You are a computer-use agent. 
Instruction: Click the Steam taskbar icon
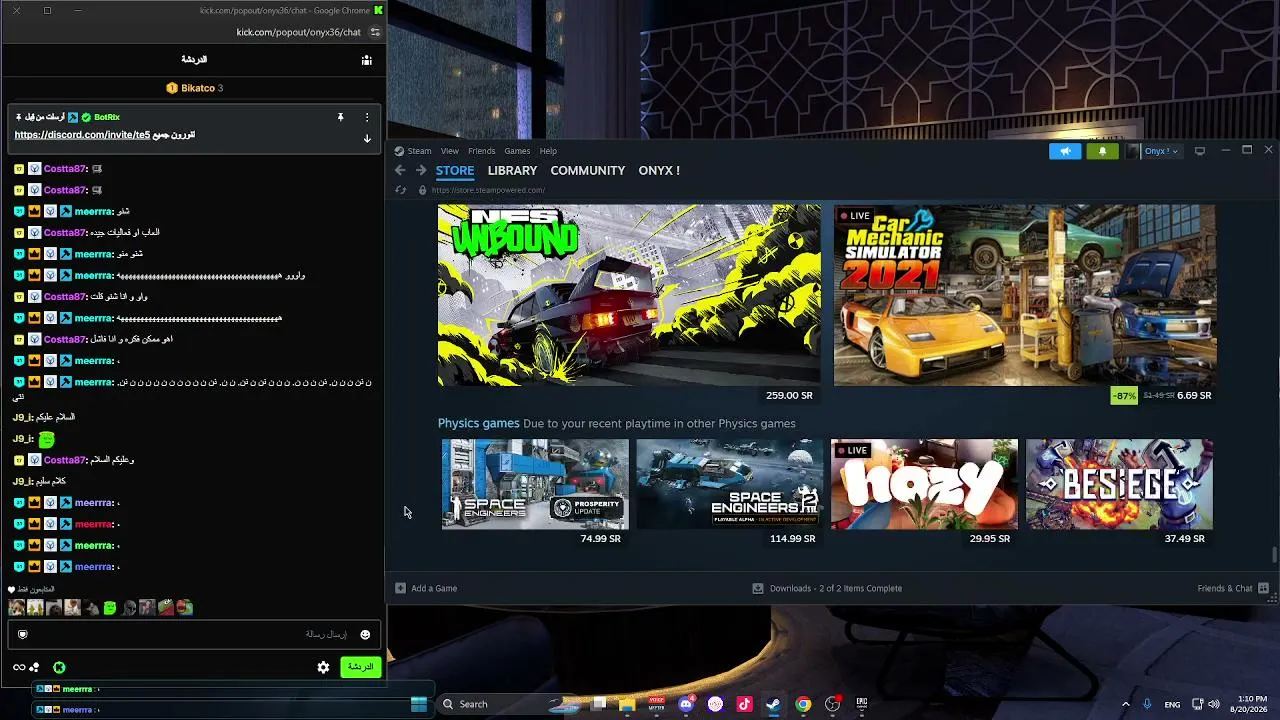click(x=773, y=704)
